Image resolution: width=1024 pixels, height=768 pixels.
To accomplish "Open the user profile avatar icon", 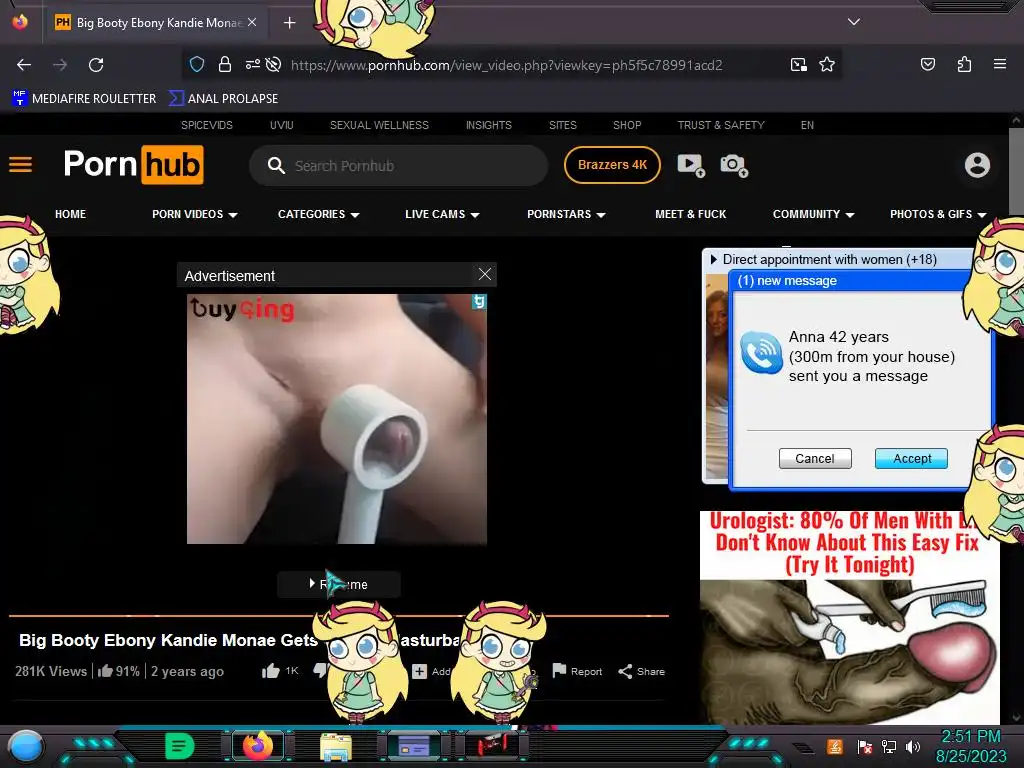I will click(977, 165).
